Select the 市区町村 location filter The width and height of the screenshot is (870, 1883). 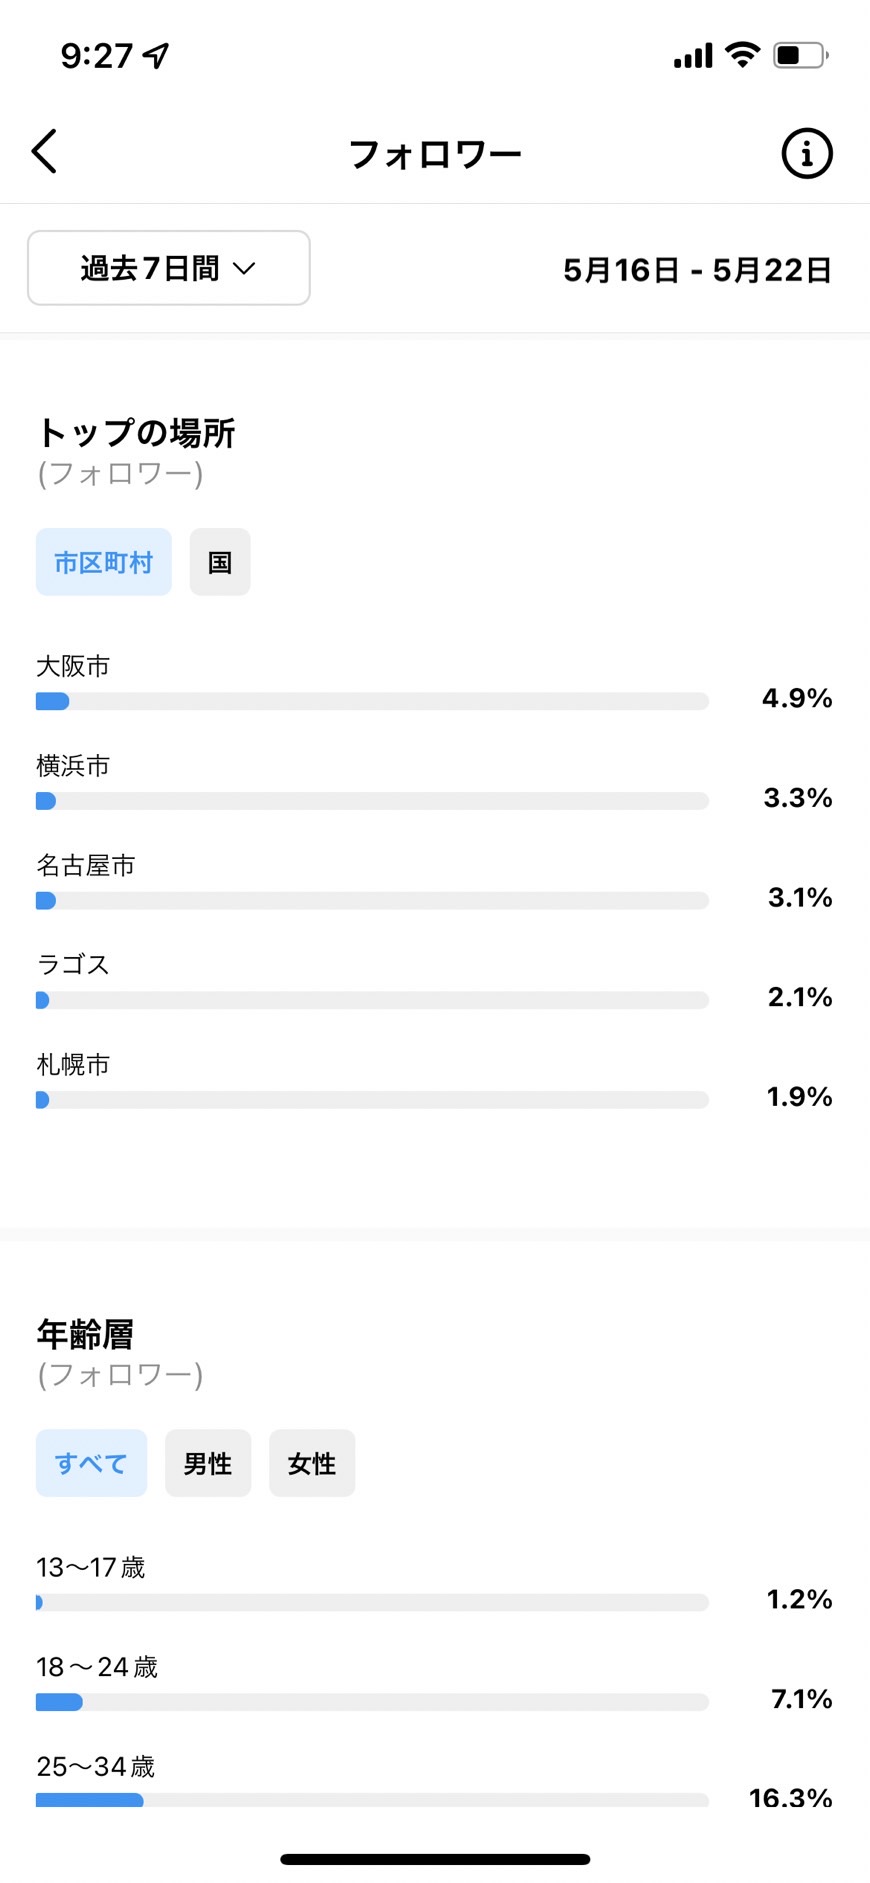pos(104,562)
